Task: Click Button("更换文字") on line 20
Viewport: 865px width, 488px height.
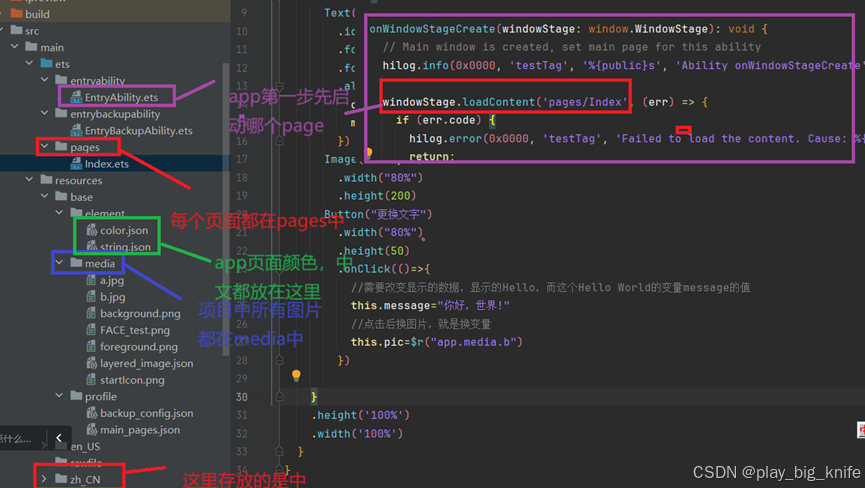Action: pyautogui.click(x=378, y=214)
